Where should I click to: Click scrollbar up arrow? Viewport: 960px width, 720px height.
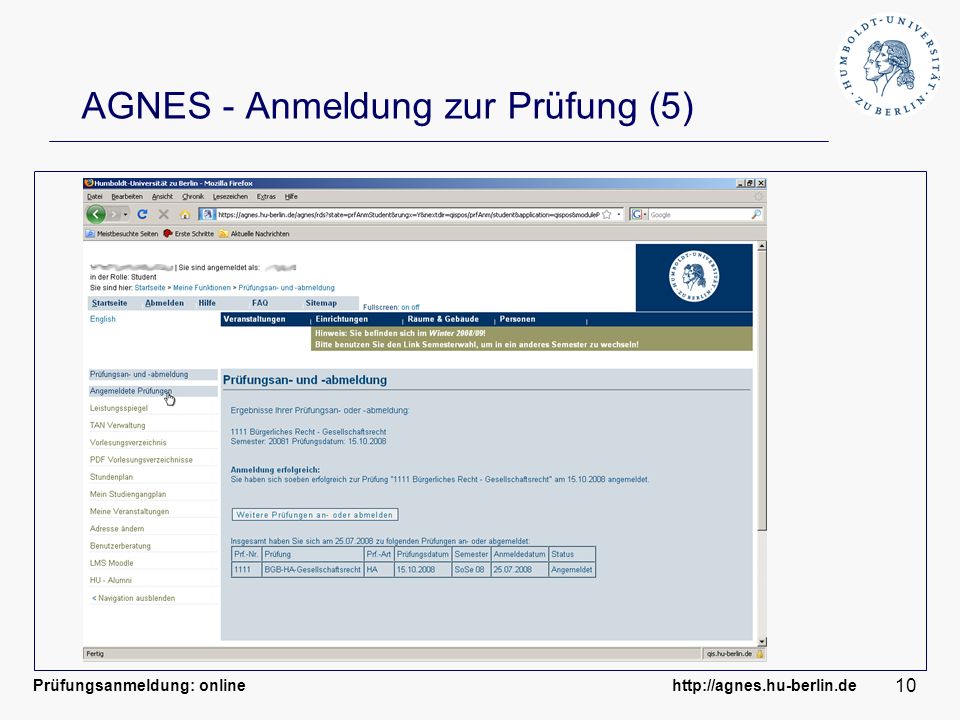click(x=762, y=246)
